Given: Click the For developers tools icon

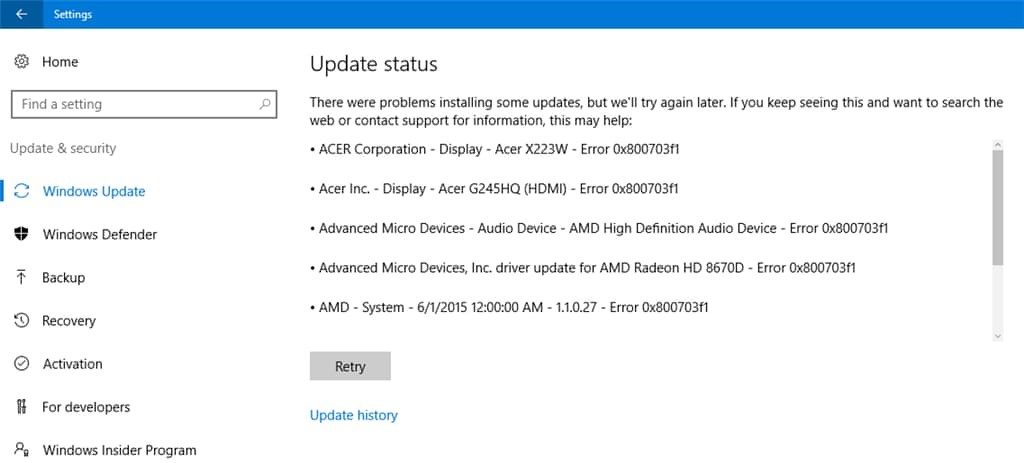Looking at the screenshot, I should [x=21, y=407].
